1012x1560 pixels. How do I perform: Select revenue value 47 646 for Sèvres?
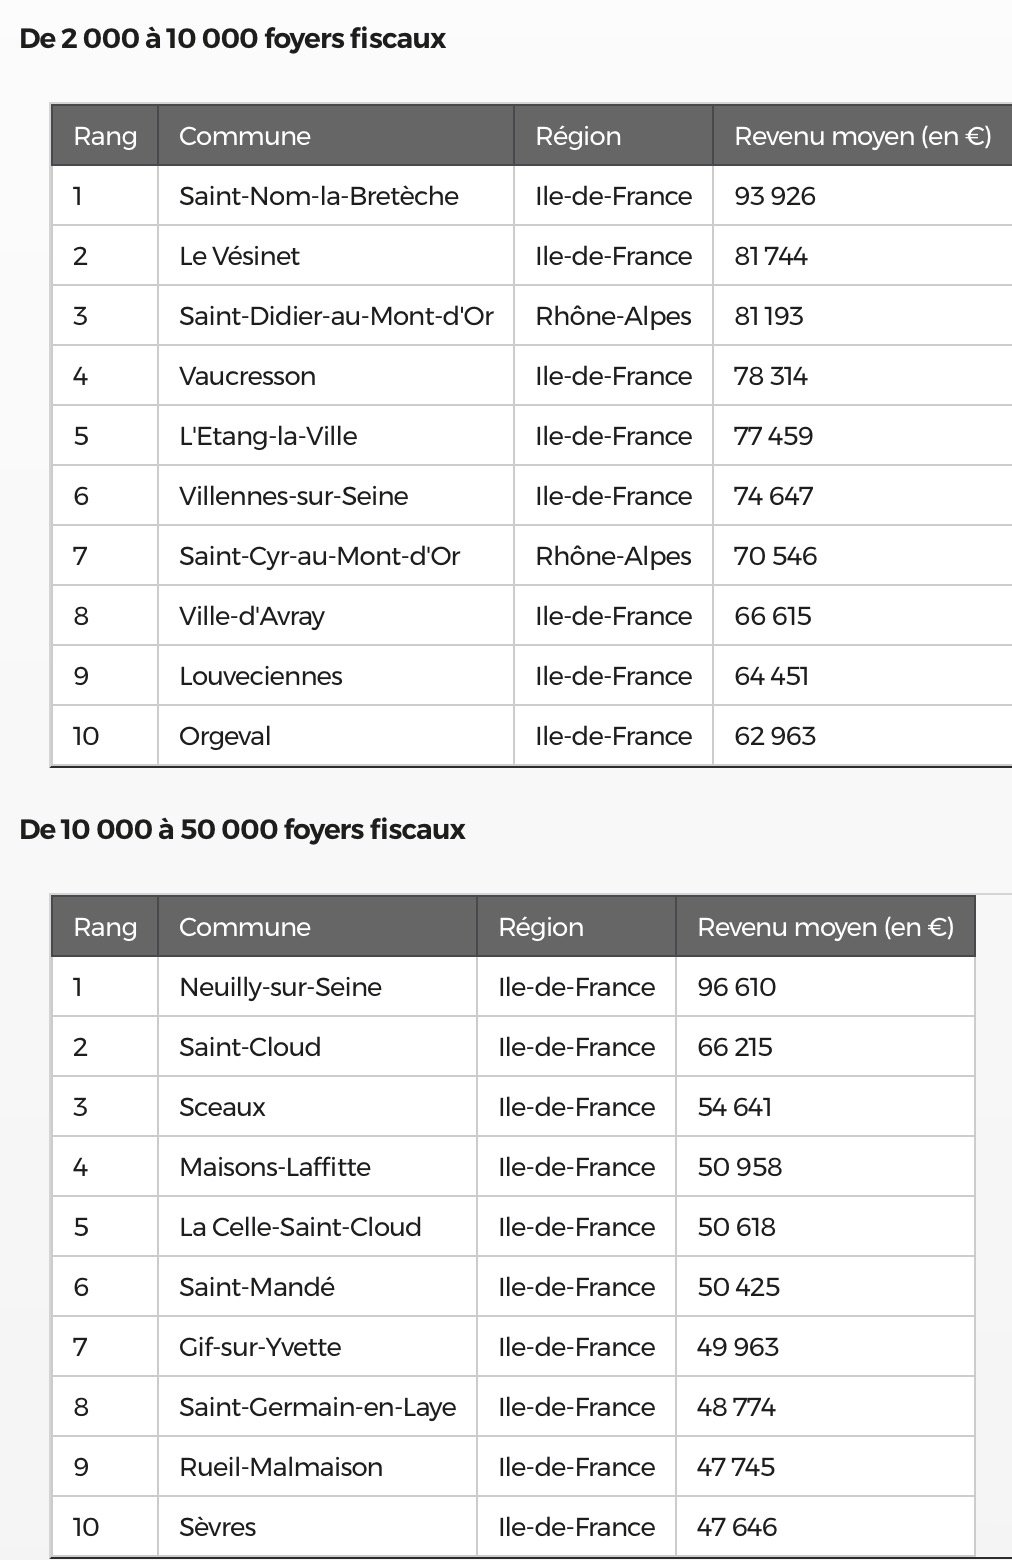tap(737, 1527)
